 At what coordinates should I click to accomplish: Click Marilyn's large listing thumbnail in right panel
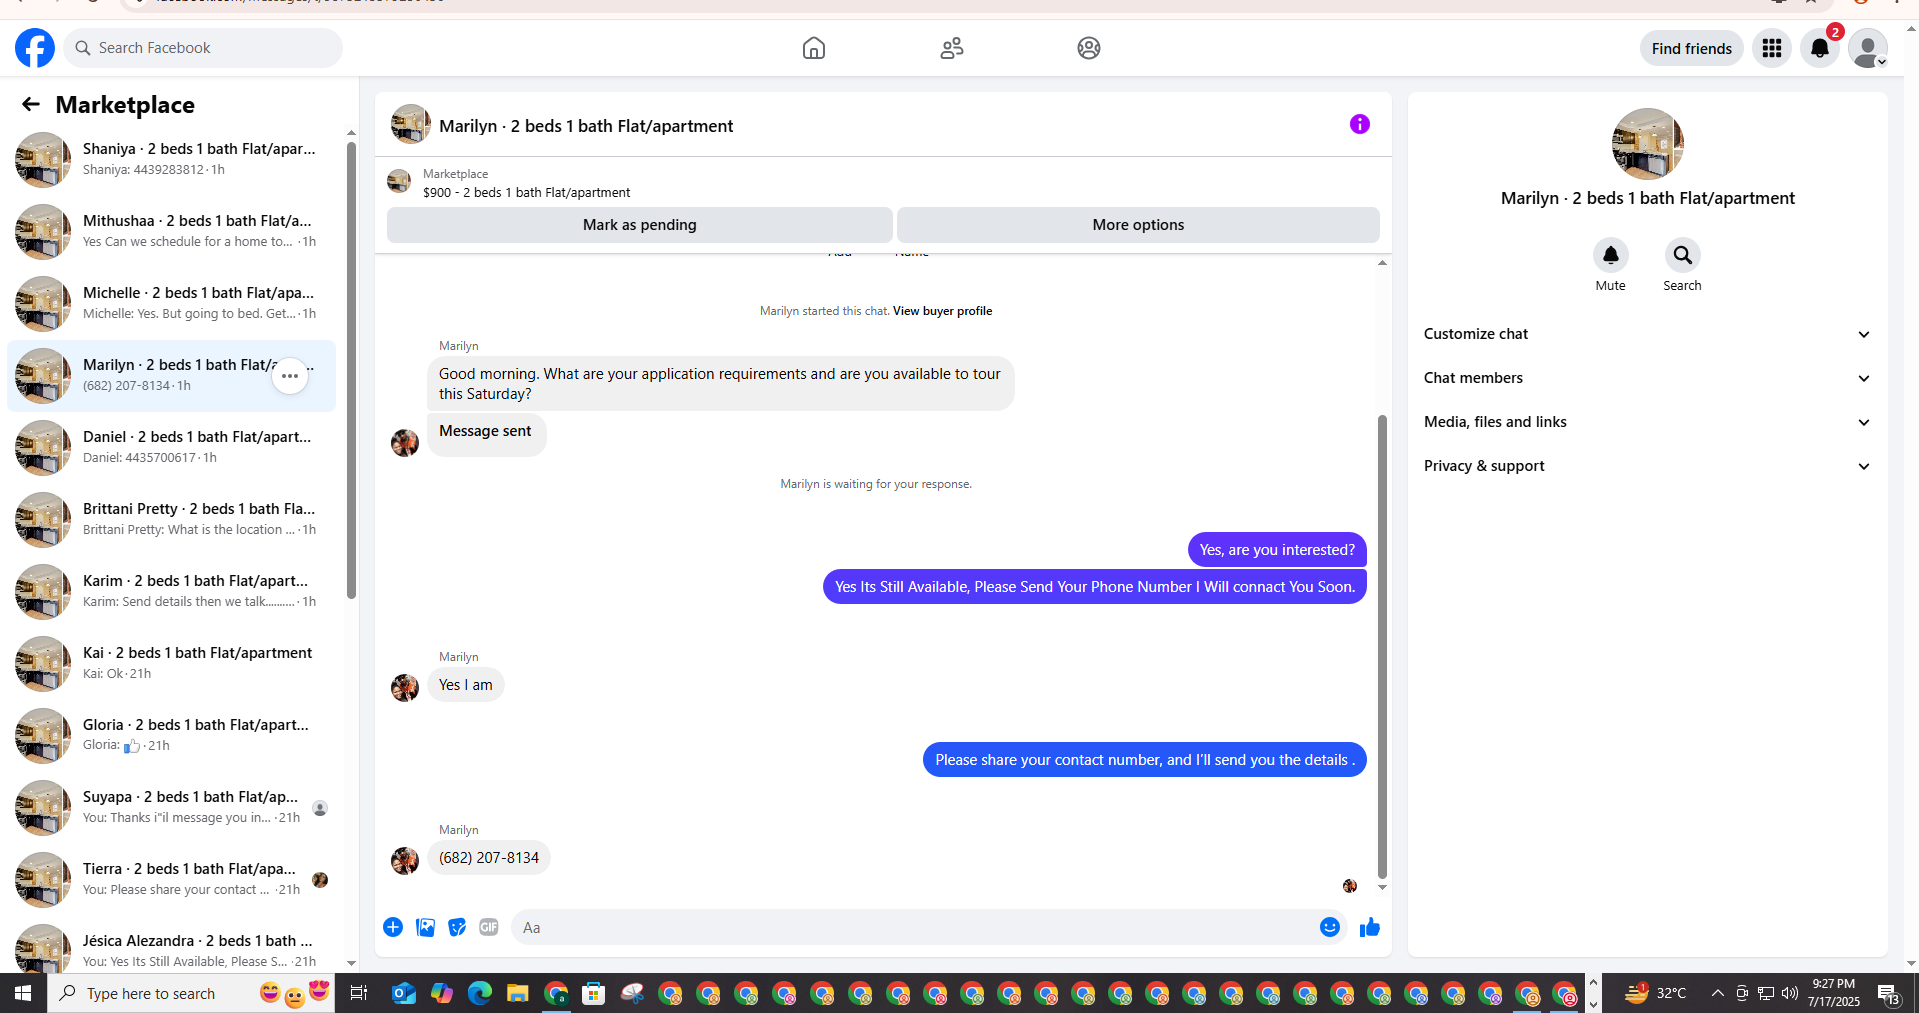[1648, 144]
